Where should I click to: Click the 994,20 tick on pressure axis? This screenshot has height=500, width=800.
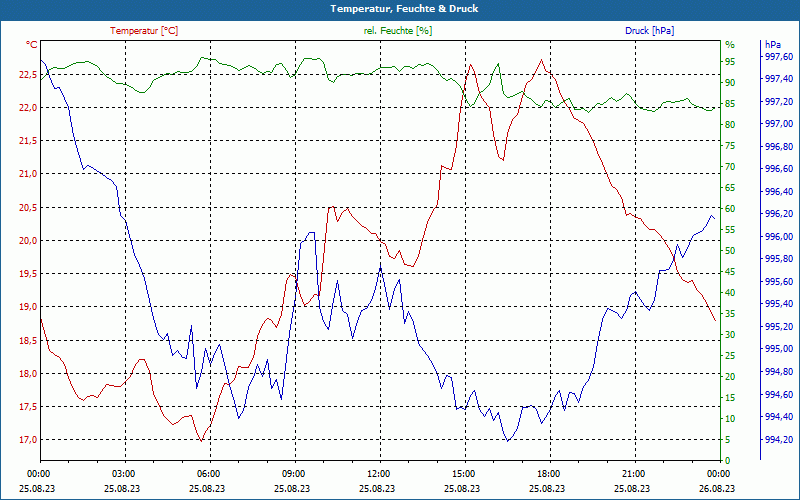pyautogui.click(x=779, y=439)
